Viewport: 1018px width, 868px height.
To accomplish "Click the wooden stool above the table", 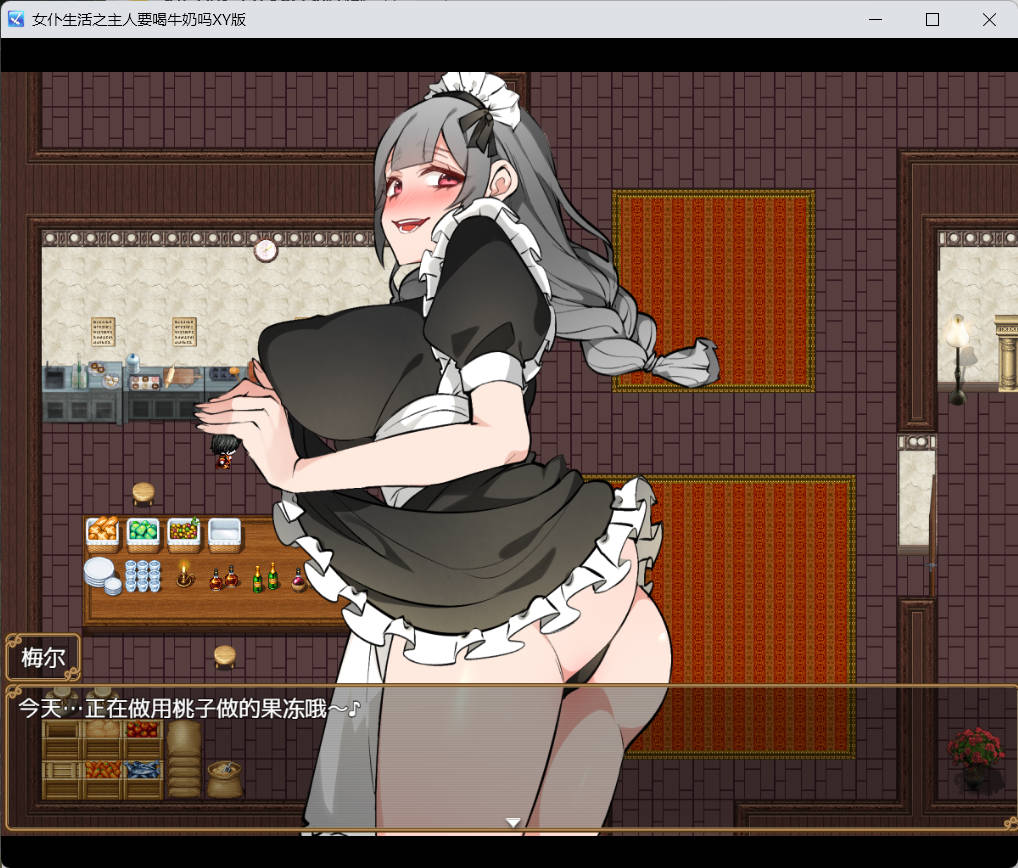I will pos(144,493).
